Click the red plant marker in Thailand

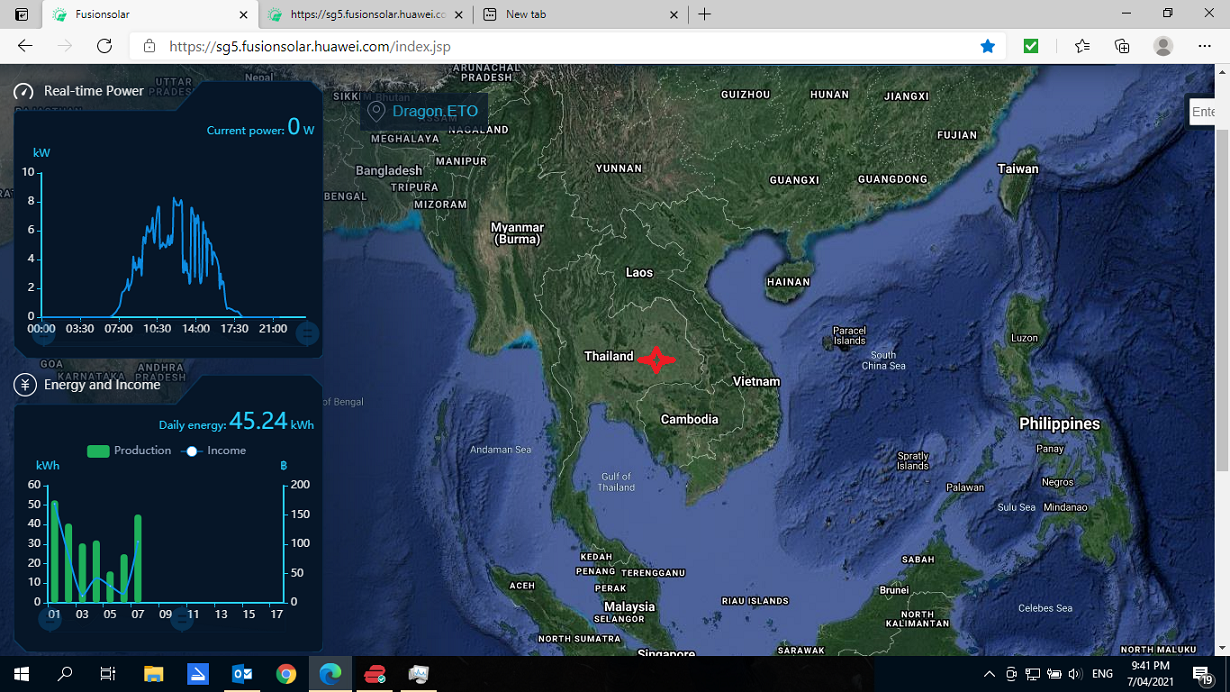[656, 359]
